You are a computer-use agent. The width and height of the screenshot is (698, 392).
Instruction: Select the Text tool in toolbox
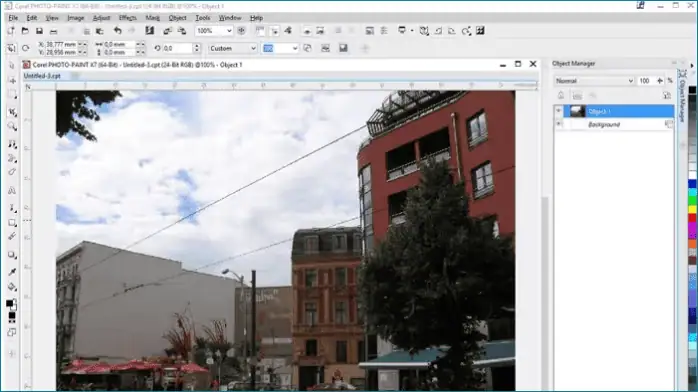click(12, 191)
